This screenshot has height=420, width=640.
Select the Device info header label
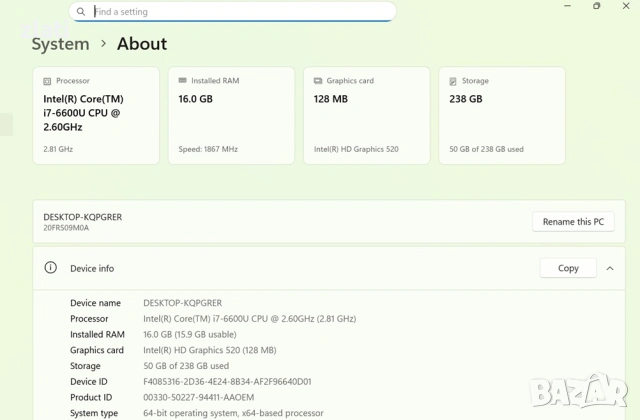[92, 269]
